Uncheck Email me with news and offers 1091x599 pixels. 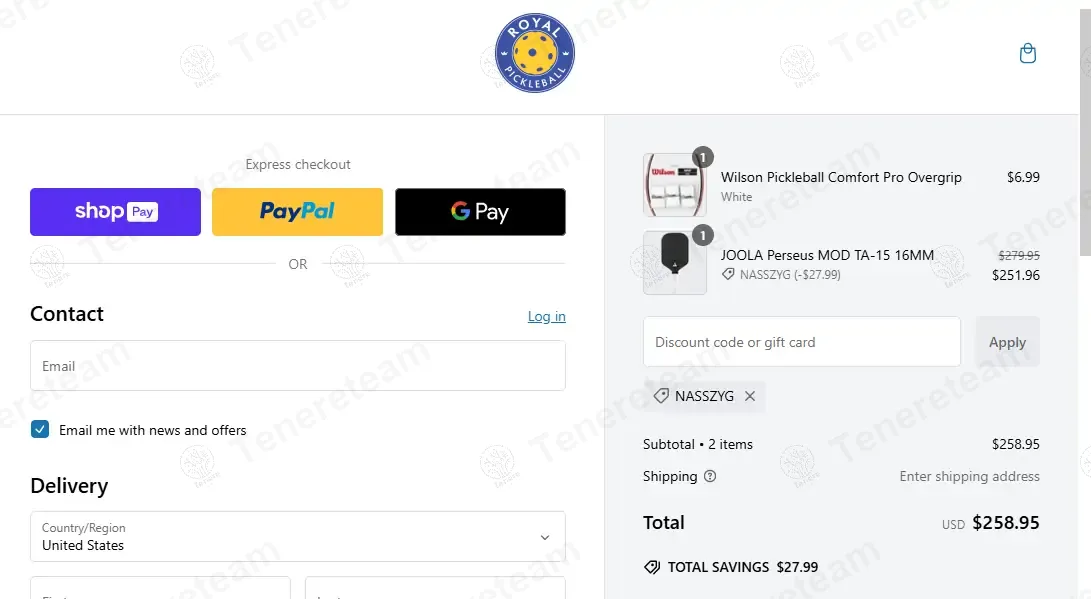click(40, 429)
